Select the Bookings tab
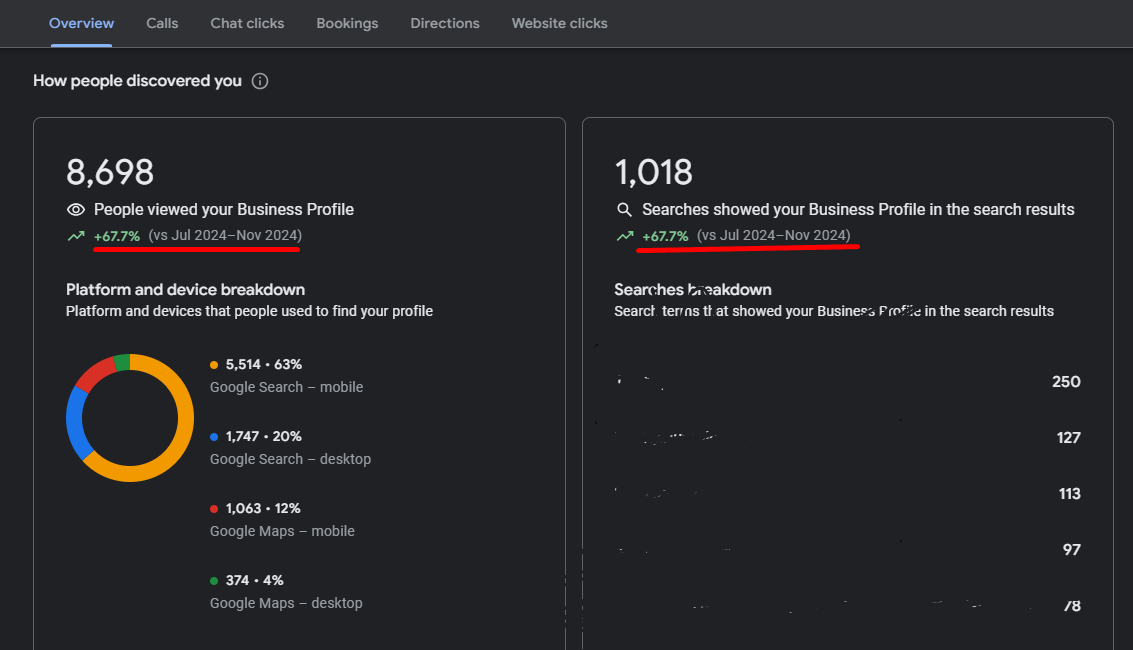Screen dimensions: 1133x650 coord(347,23)
